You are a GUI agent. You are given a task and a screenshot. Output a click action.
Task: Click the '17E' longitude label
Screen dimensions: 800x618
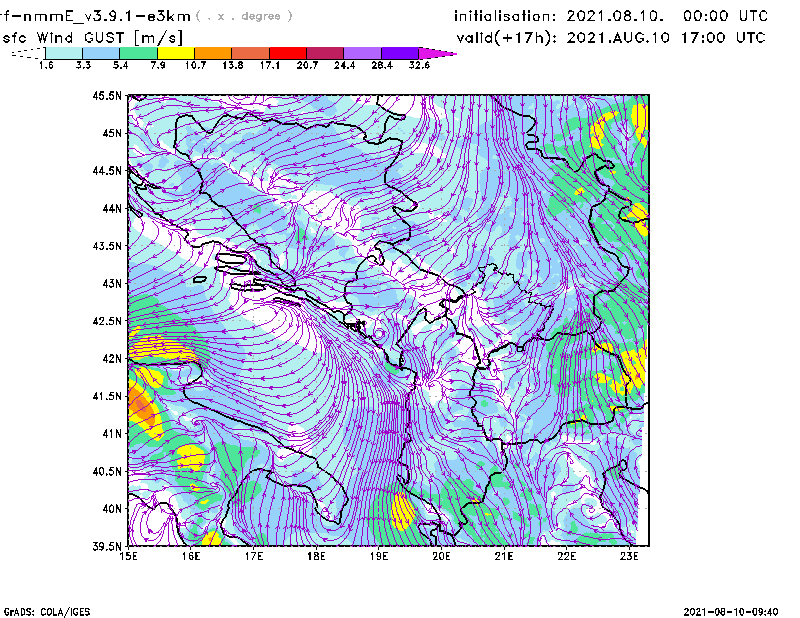click(x=254, y=556)
